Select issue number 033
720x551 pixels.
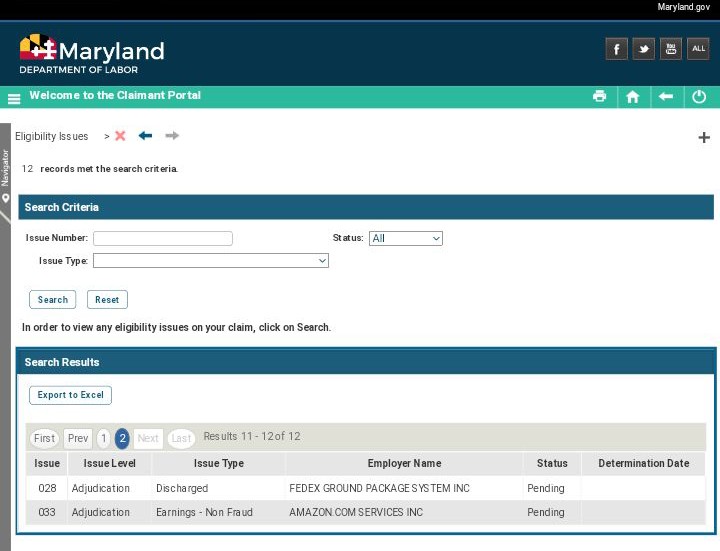pyautogui.click(x=47, y=512)
